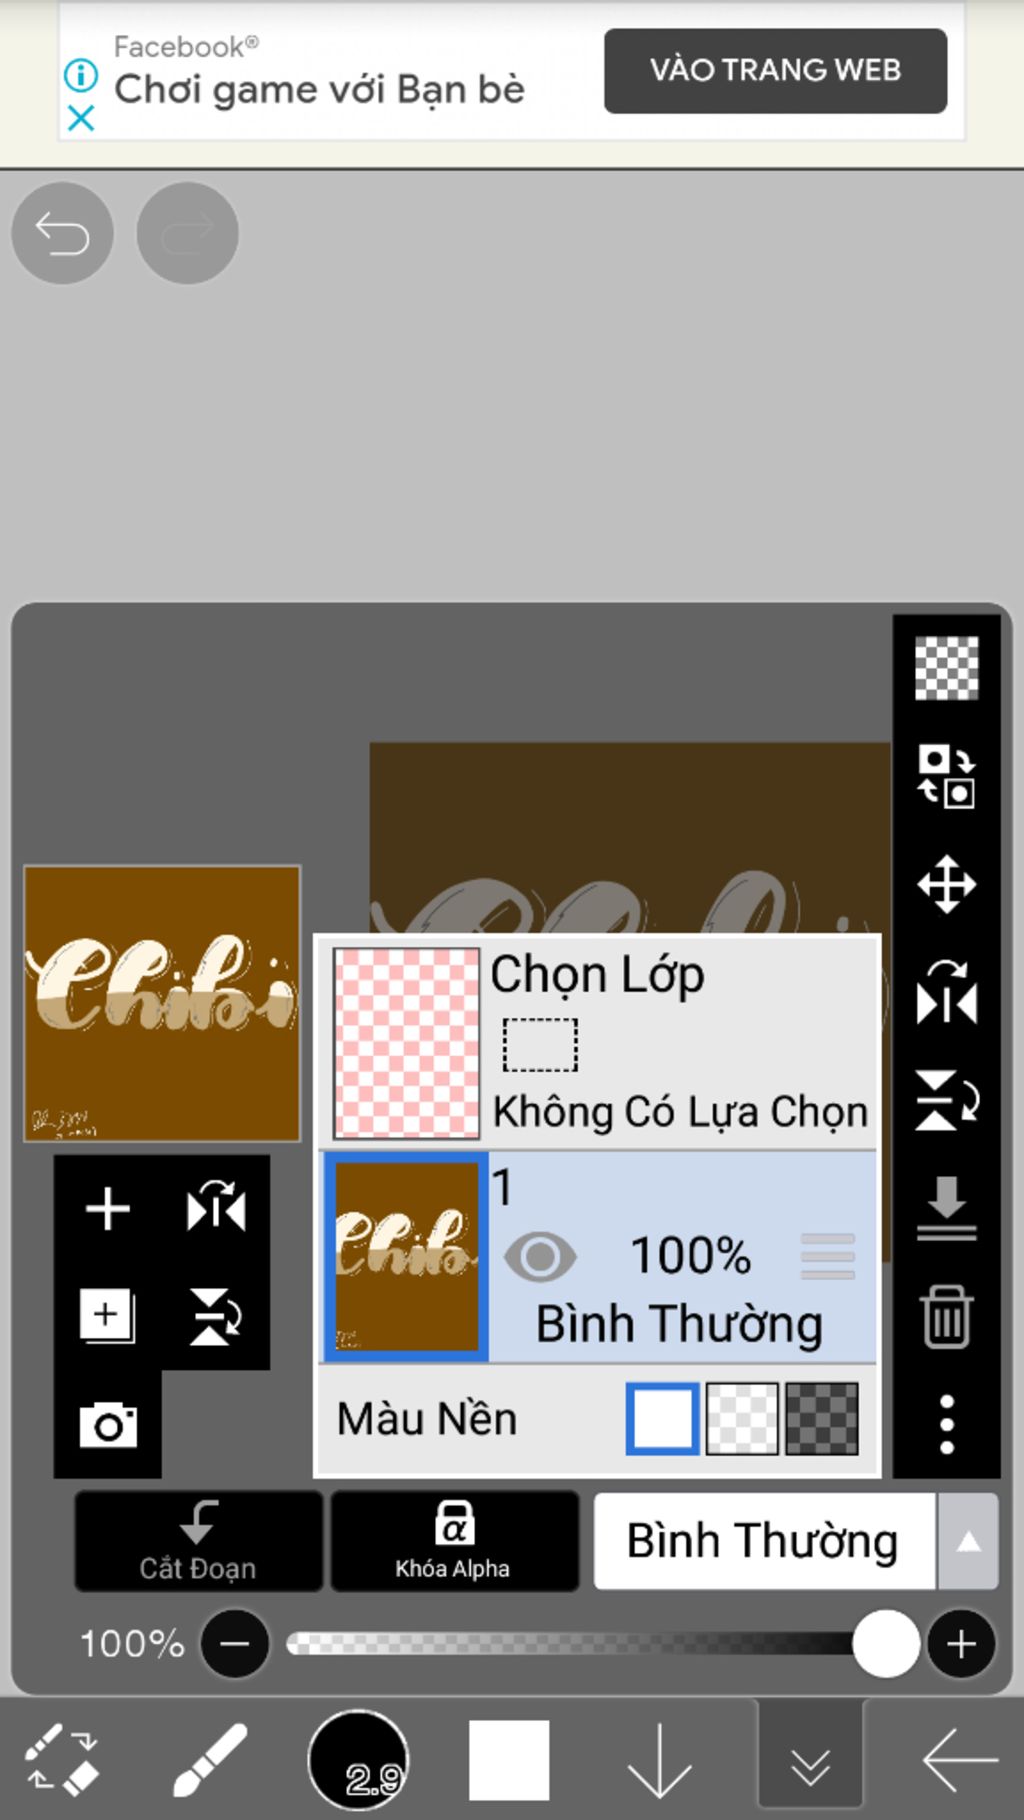Toggle Khóa Alpha lock

[x=454, y=1540]
